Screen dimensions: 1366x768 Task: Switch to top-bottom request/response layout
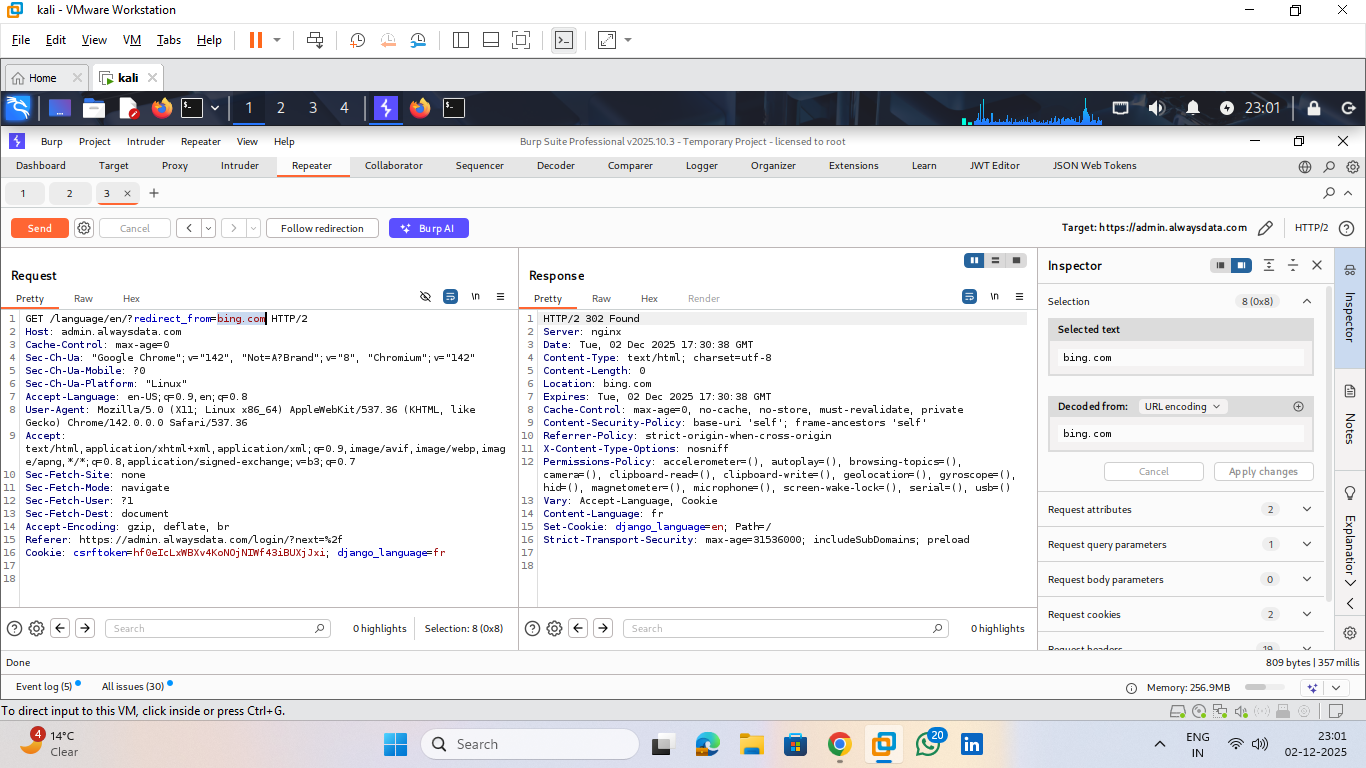point(995,261)
